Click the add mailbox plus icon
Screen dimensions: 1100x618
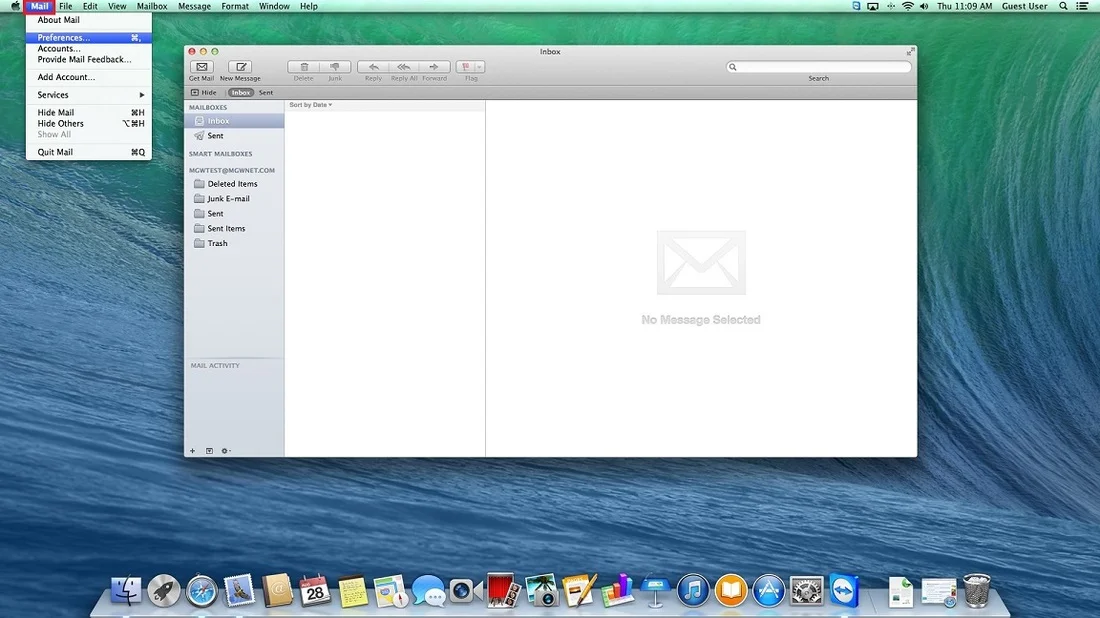tap(192, 451)
